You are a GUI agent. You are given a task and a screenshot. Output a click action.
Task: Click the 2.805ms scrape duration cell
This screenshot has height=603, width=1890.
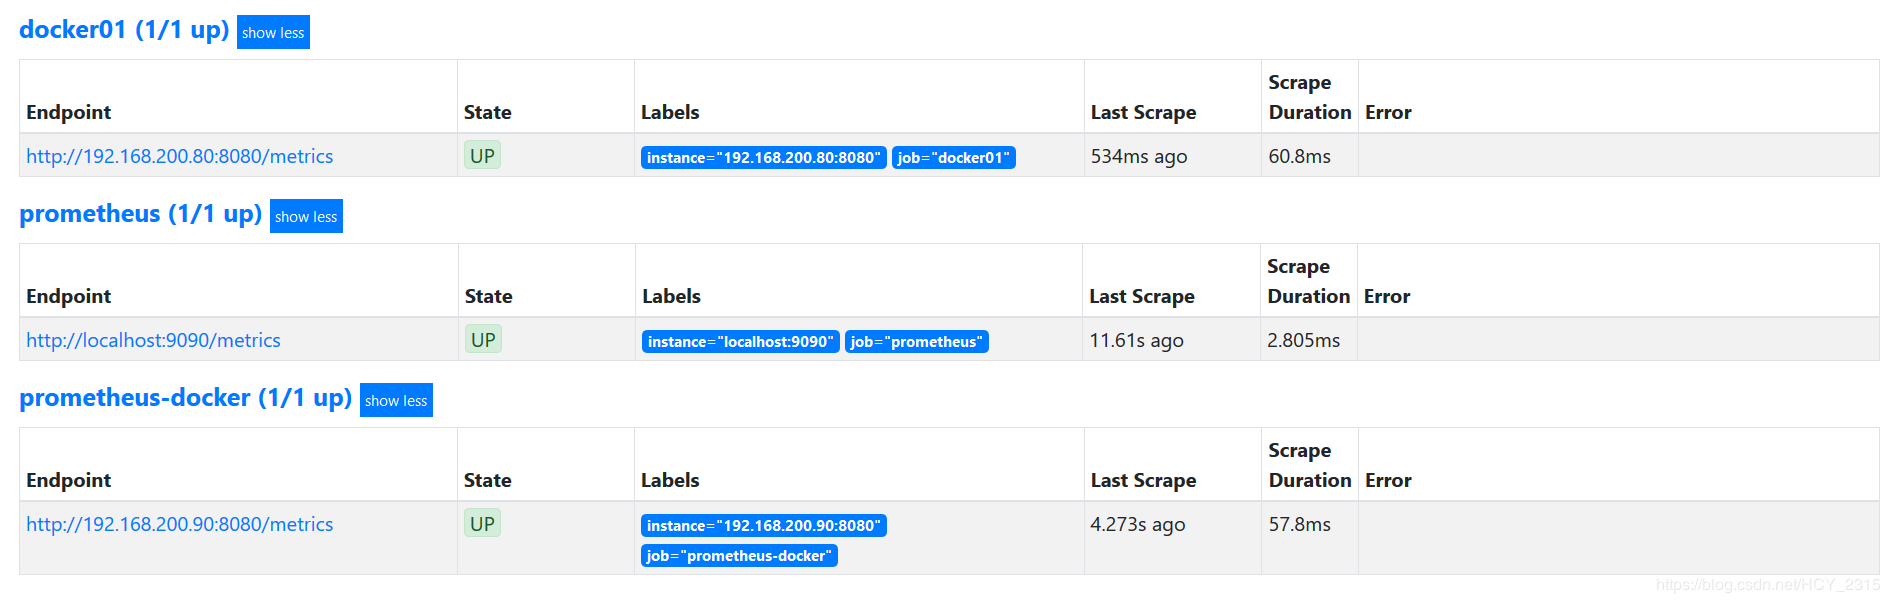pos(1303,340)
